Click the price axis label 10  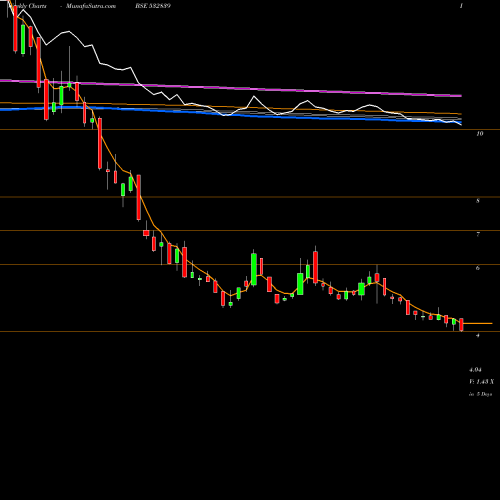pos(479,134)
